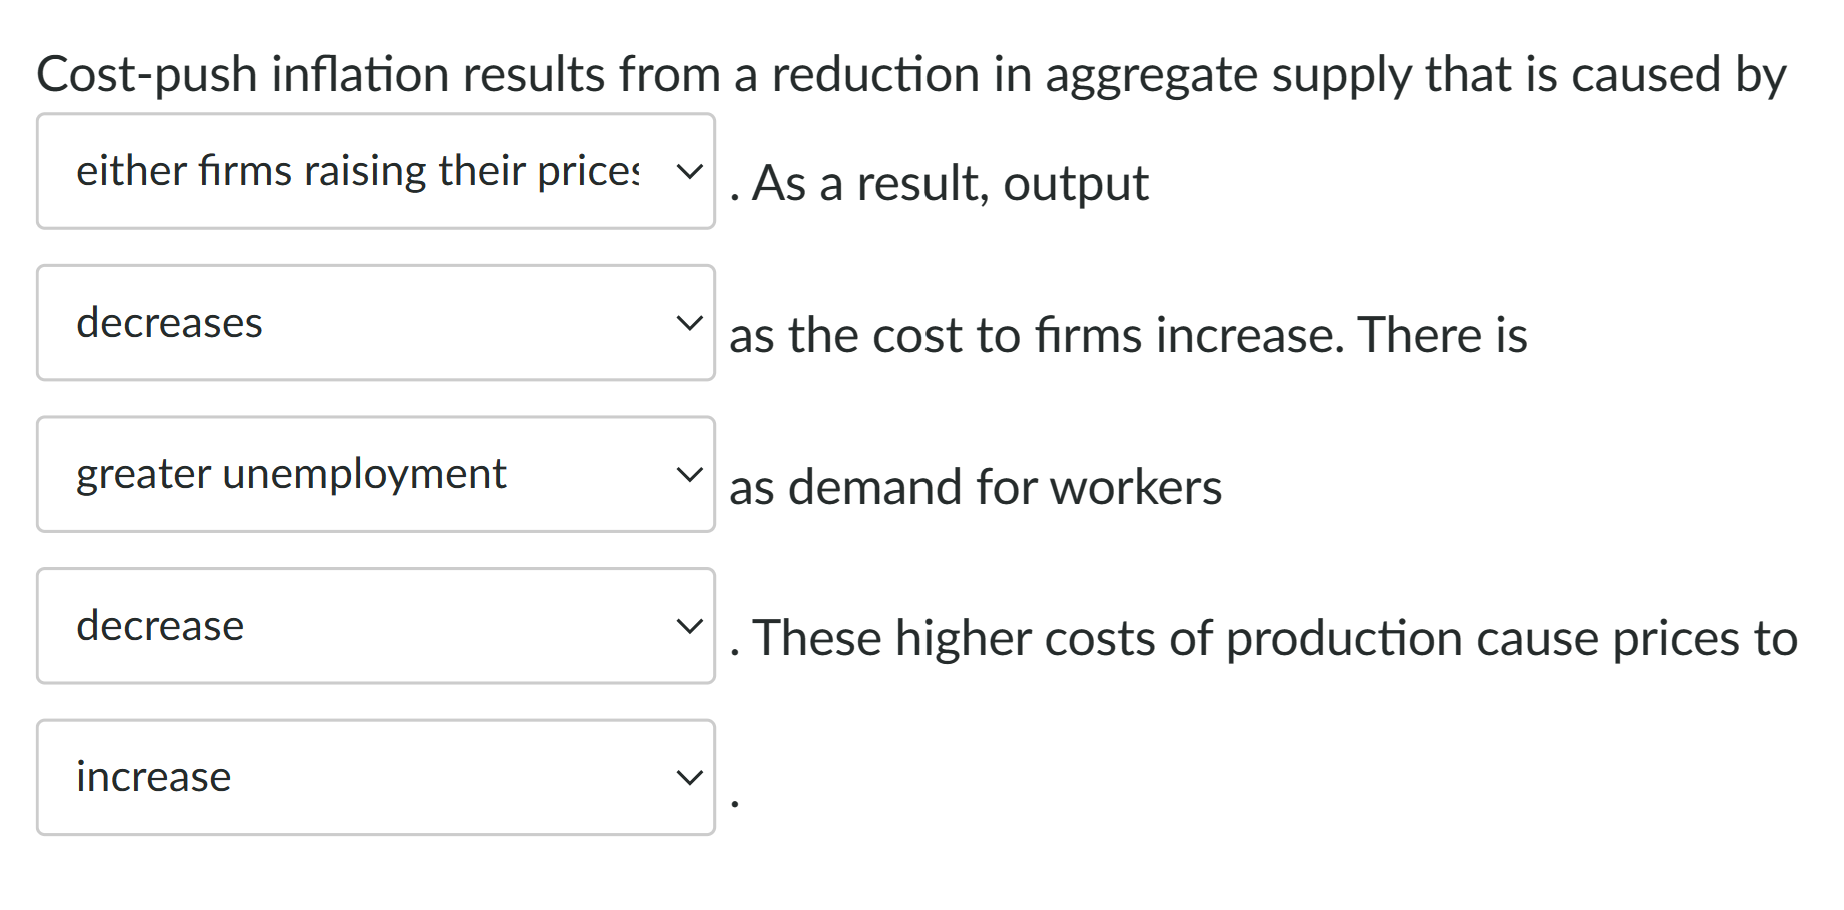The image size is (1844, 910).
Task: Click the chevron beside 'decrease'
Action: click(x=690, y=625)
